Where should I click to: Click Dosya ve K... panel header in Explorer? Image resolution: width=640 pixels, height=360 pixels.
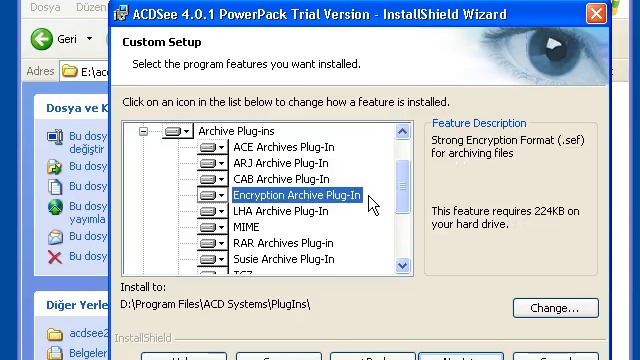pyautogui.click(x=77, y=108)
